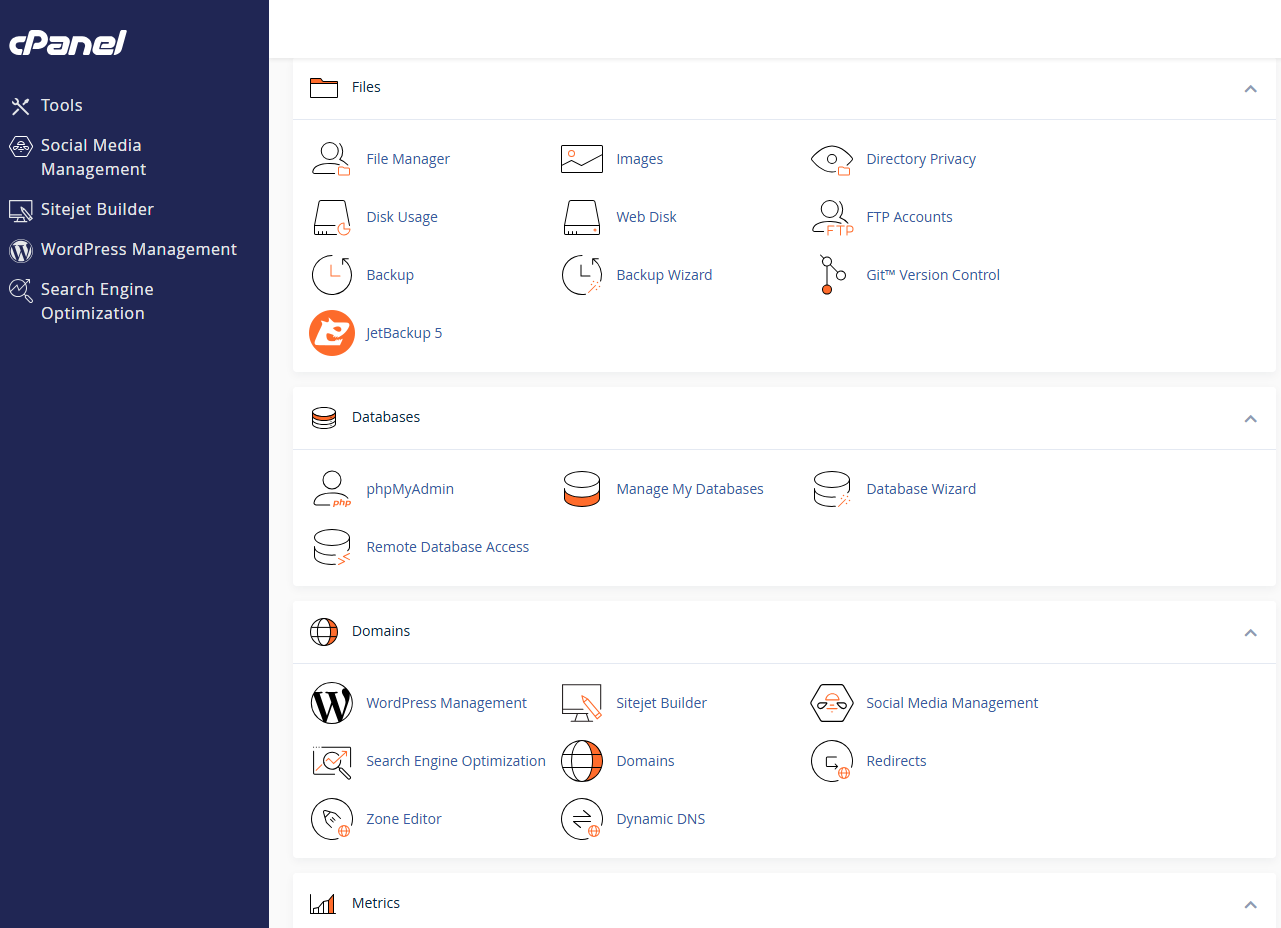Open the Web Disk link
Viewport: 1281px width, 928px height.
click(x=647, y=217)
